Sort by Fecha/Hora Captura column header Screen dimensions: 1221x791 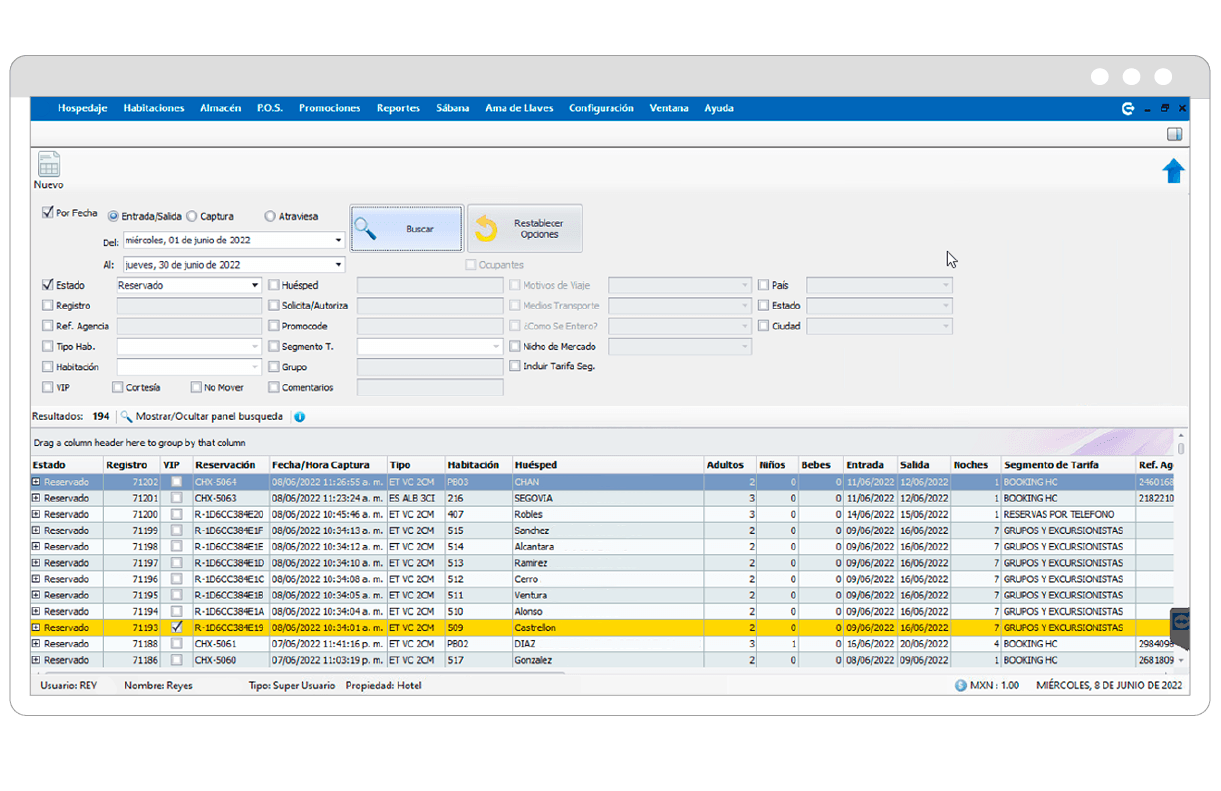click(327, 465)
